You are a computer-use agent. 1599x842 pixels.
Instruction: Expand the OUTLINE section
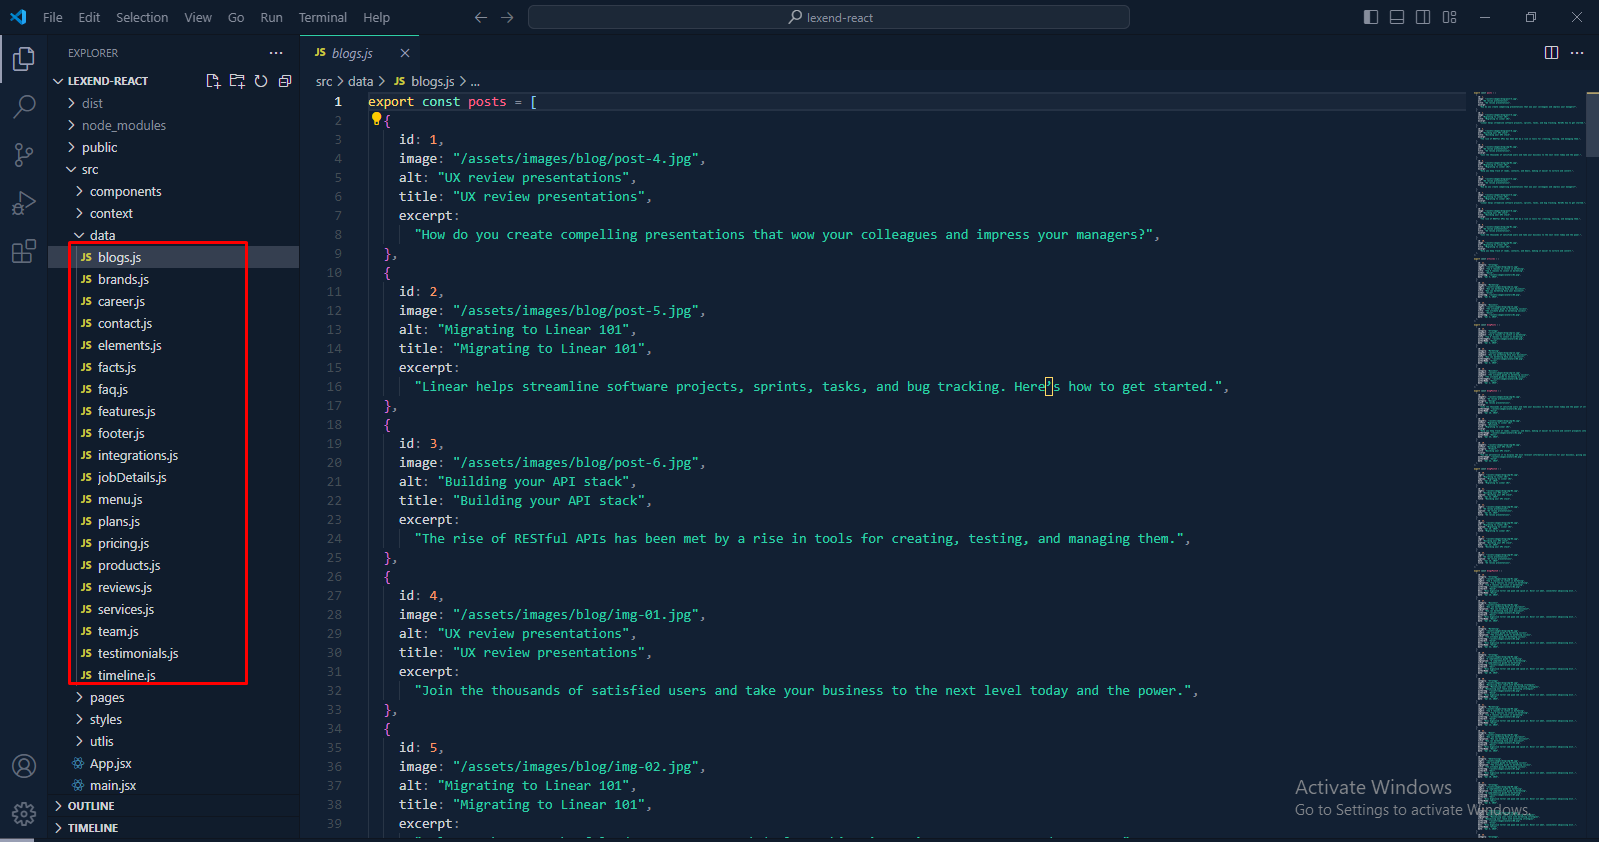91,806
